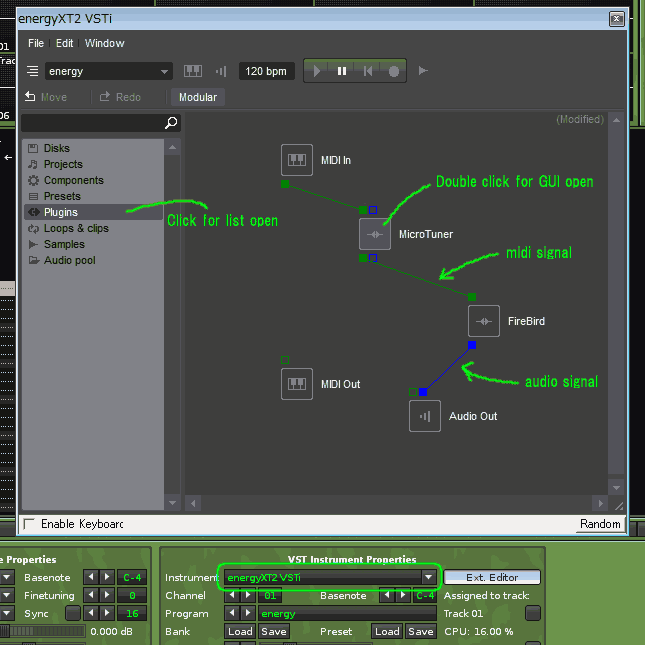Increase Channel with its right arrow
645x645 pixels.
[248, 595]
